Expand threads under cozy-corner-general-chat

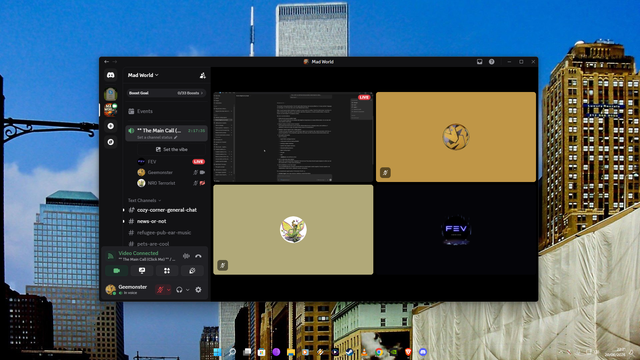point(124,210)
